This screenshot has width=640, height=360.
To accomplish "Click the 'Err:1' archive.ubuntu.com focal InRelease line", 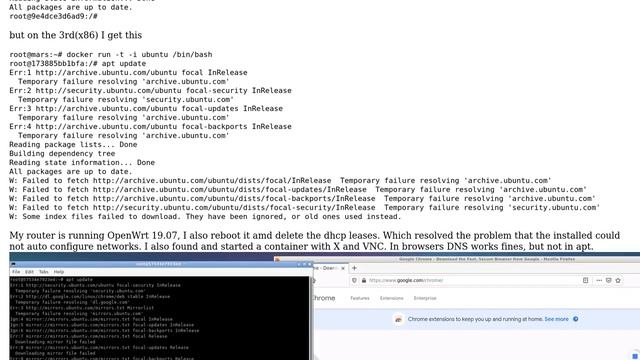I will click(x=128, y=72).
